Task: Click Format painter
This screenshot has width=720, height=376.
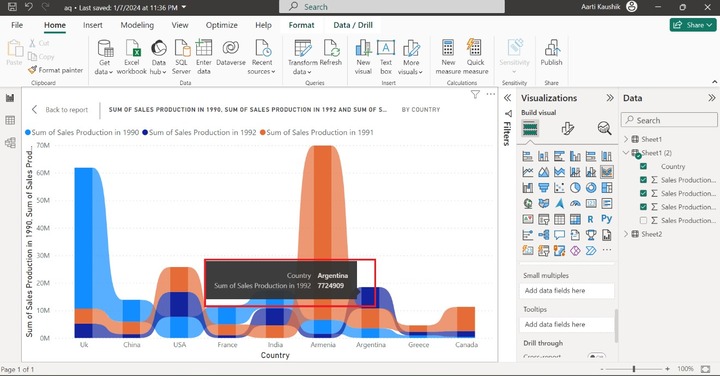Action: tap(56, 70)
